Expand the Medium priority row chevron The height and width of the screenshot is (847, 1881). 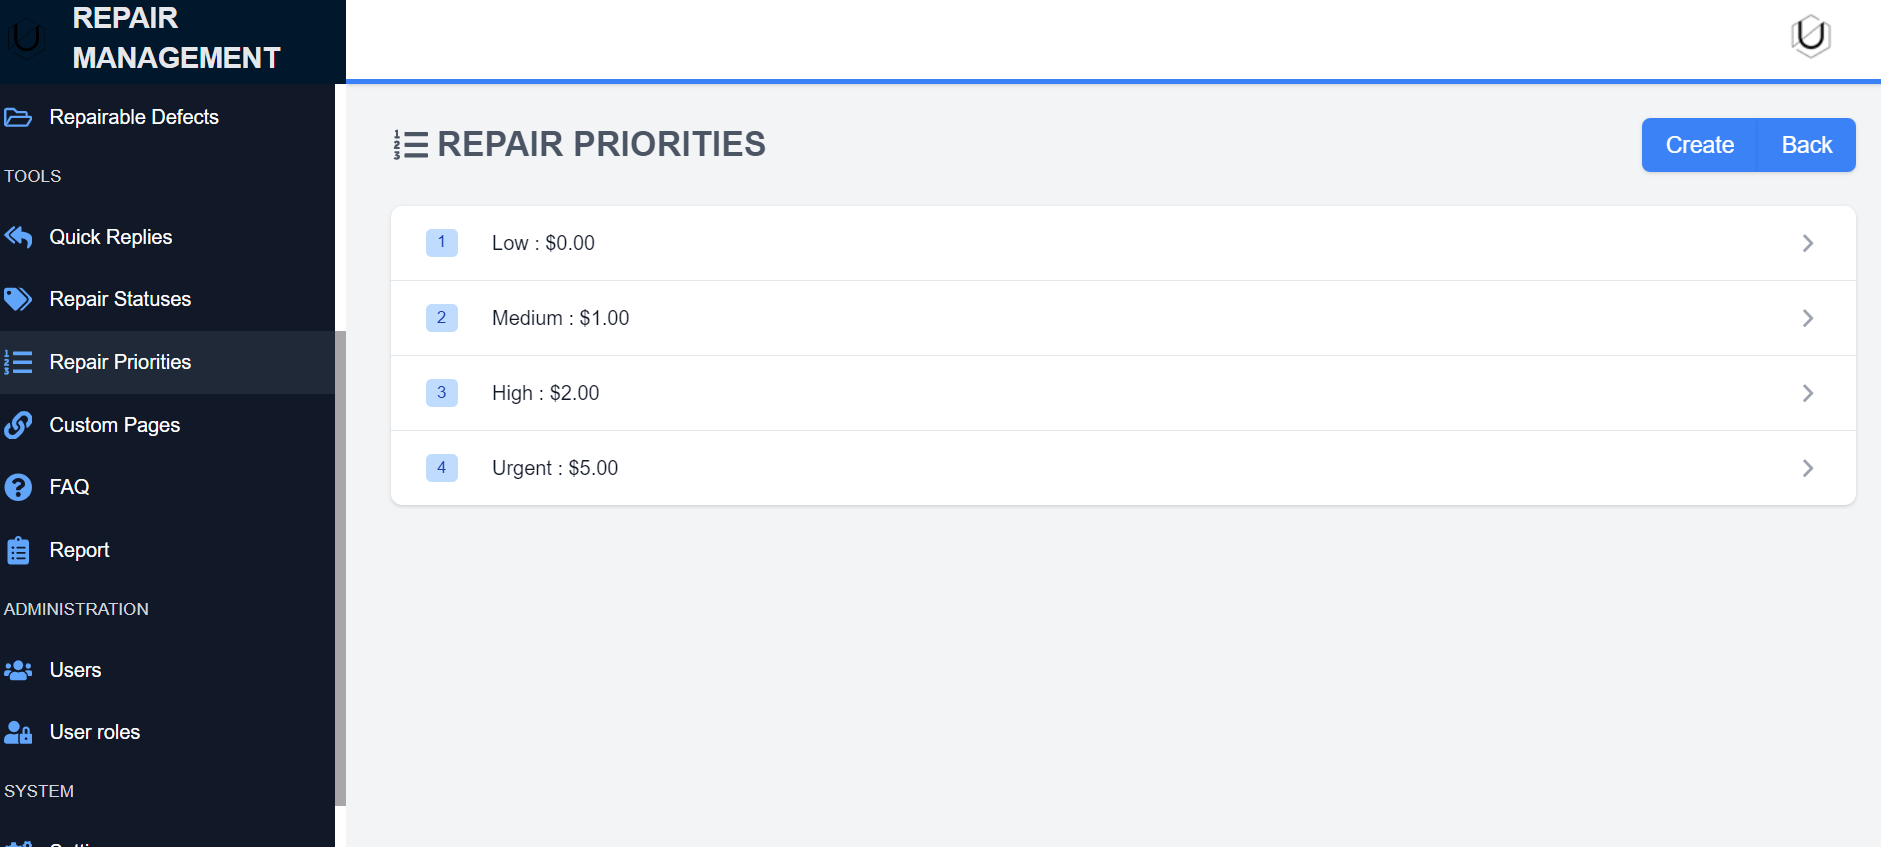(1807, 318)
